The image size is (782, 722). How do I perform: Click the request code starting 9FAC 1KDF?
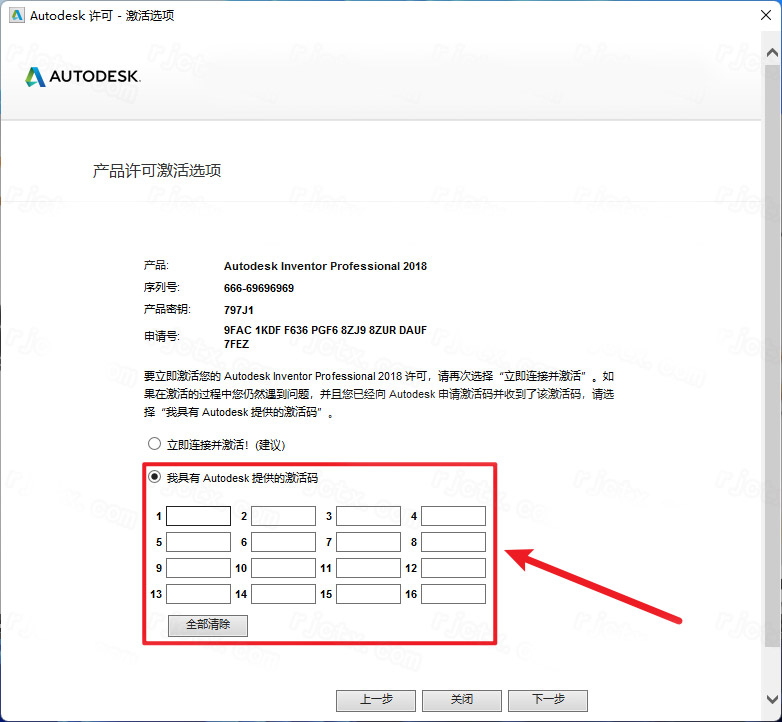325,337
